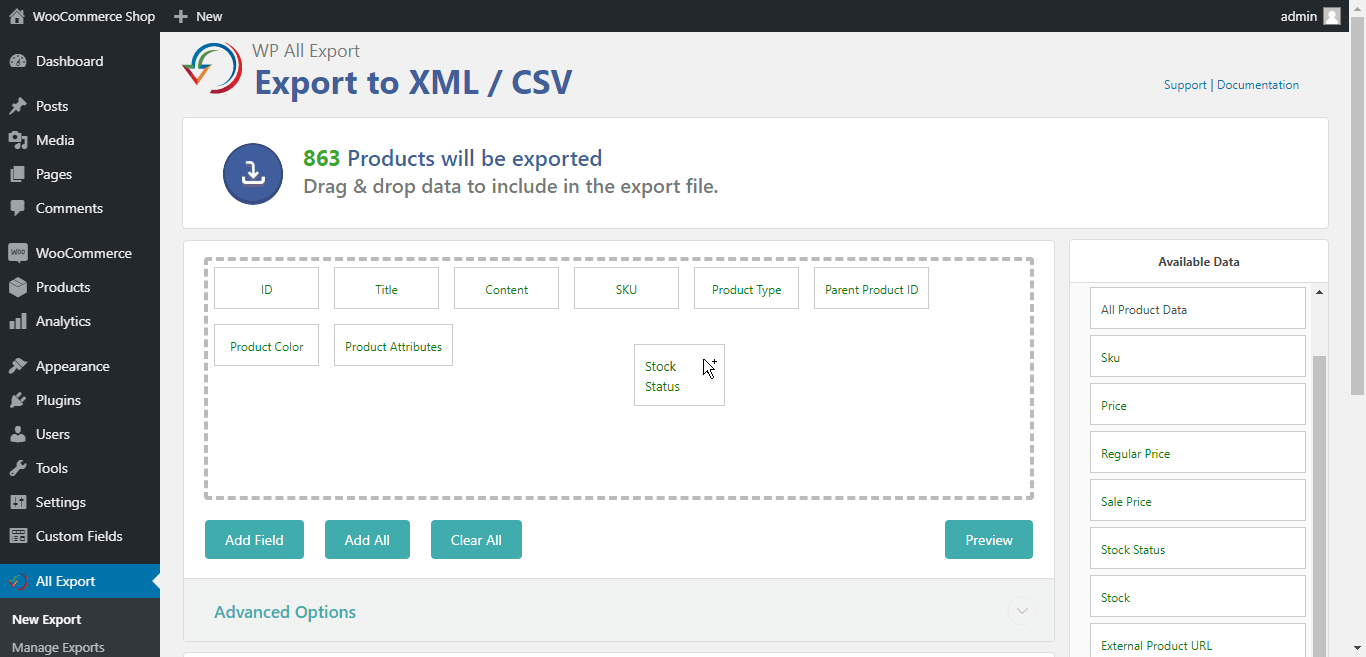Viewport: 1366px width, 657px height.
Task: Click the All Export menu icon
Action: [x=17, y=581]
